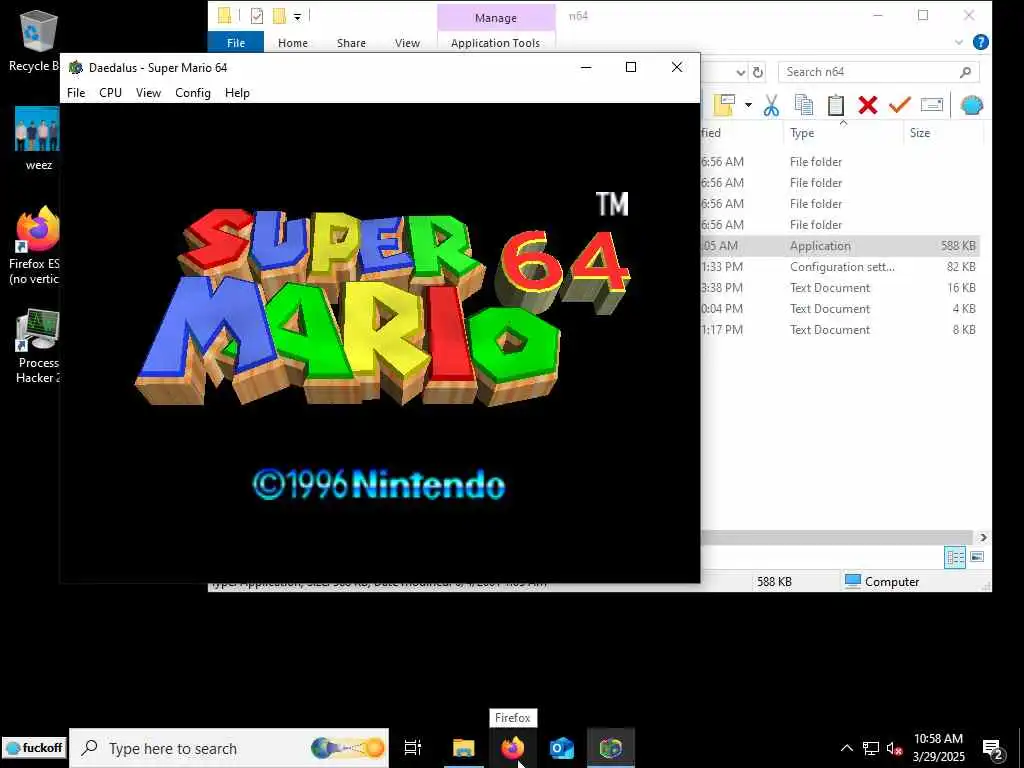This screenshot has height=768, width=1024.
Task: Open File tab in Explorer window
Action: [236, 42]
